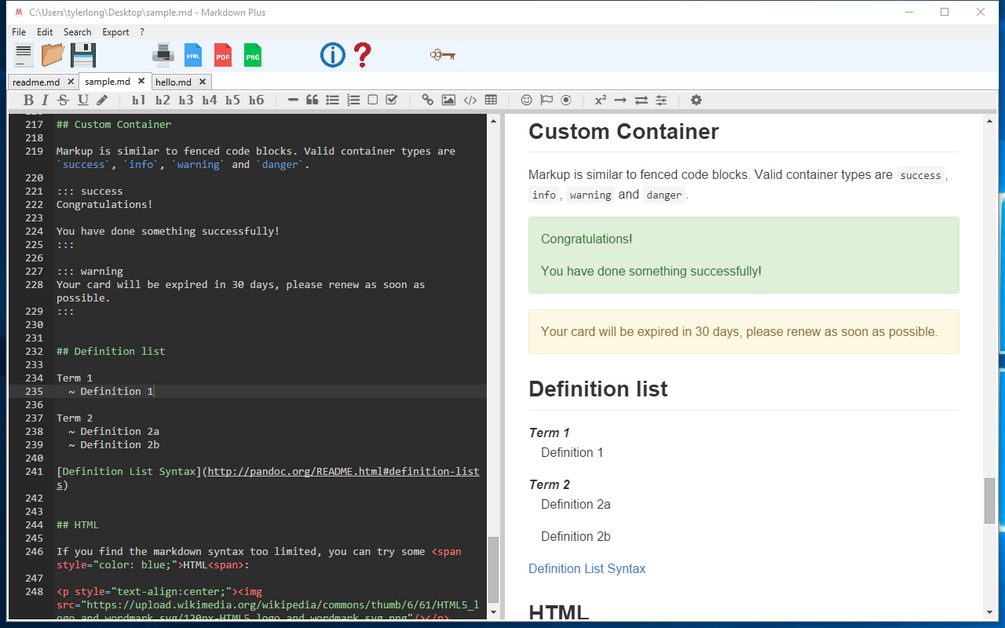The height and width of the screenshot is (628, 1005).
Task: Insert an h4 heading
Action: tap(209, 100)
